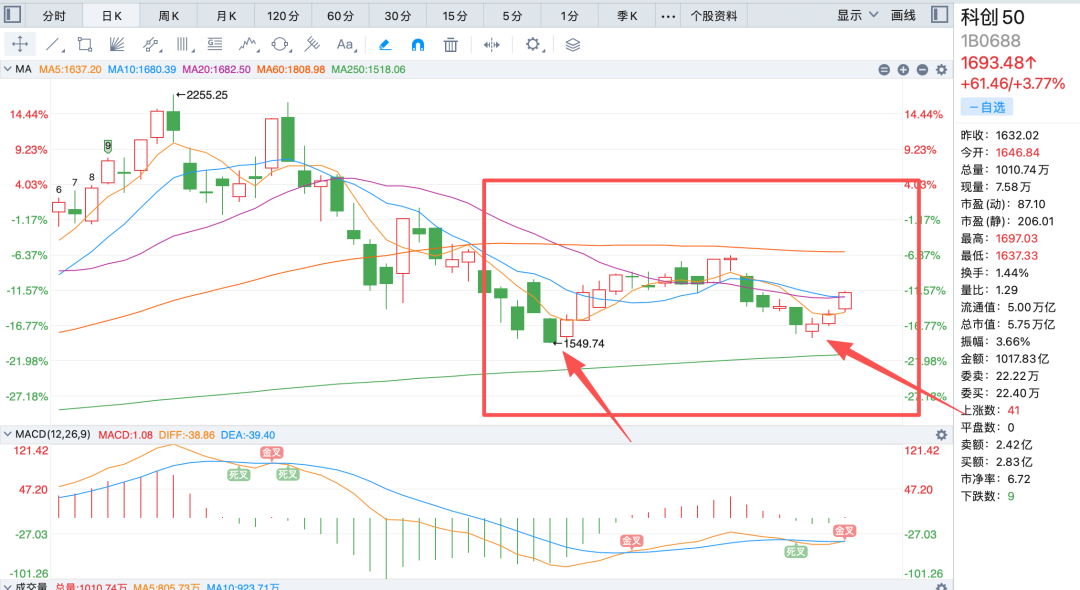1080x590 pixels.
Task: Toggle the blue magnet snap tool
Action: tap(417, 45)
